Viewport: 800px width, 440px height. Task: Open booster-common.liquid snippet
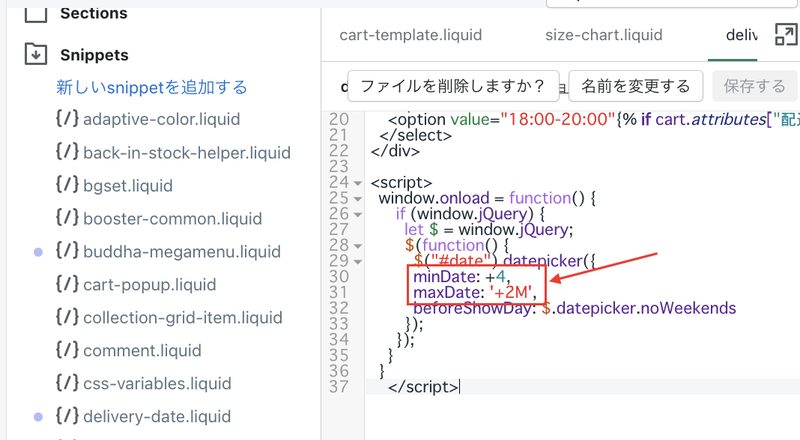coord(172,218)
